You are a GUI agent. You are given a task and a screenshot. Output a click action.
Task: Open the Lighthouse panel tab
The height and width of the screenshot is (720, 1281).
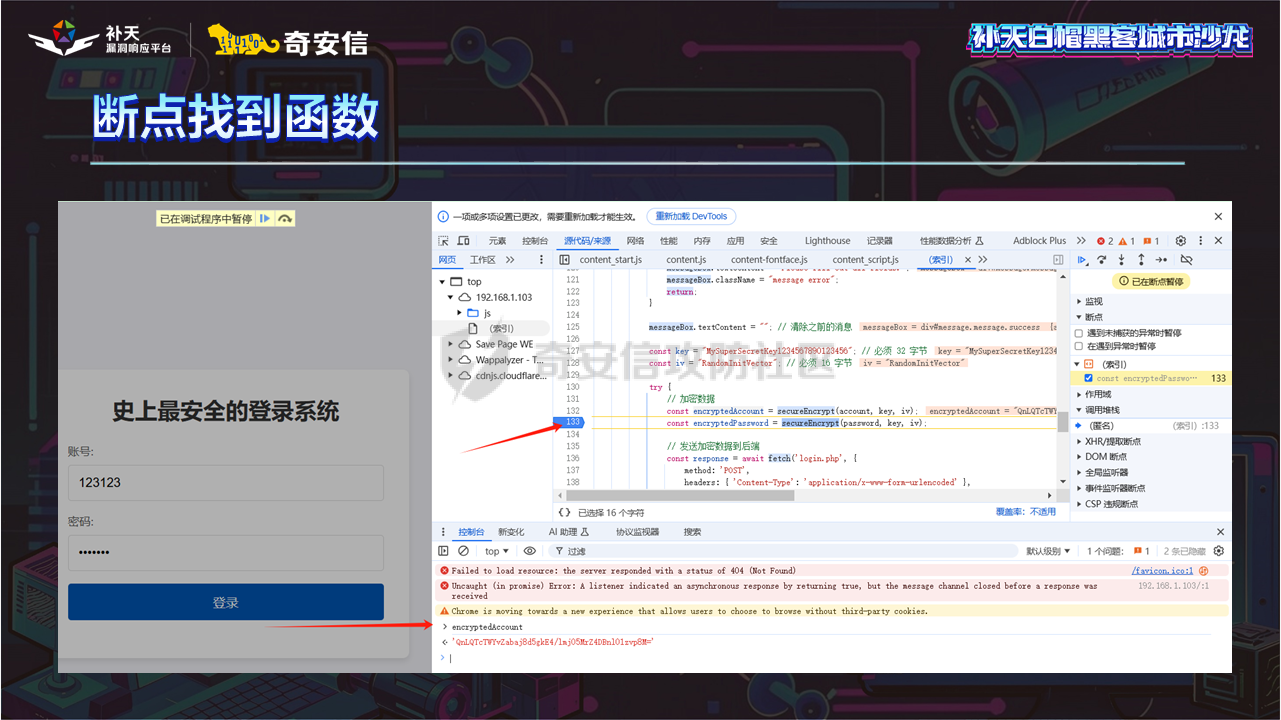[828, 241]
